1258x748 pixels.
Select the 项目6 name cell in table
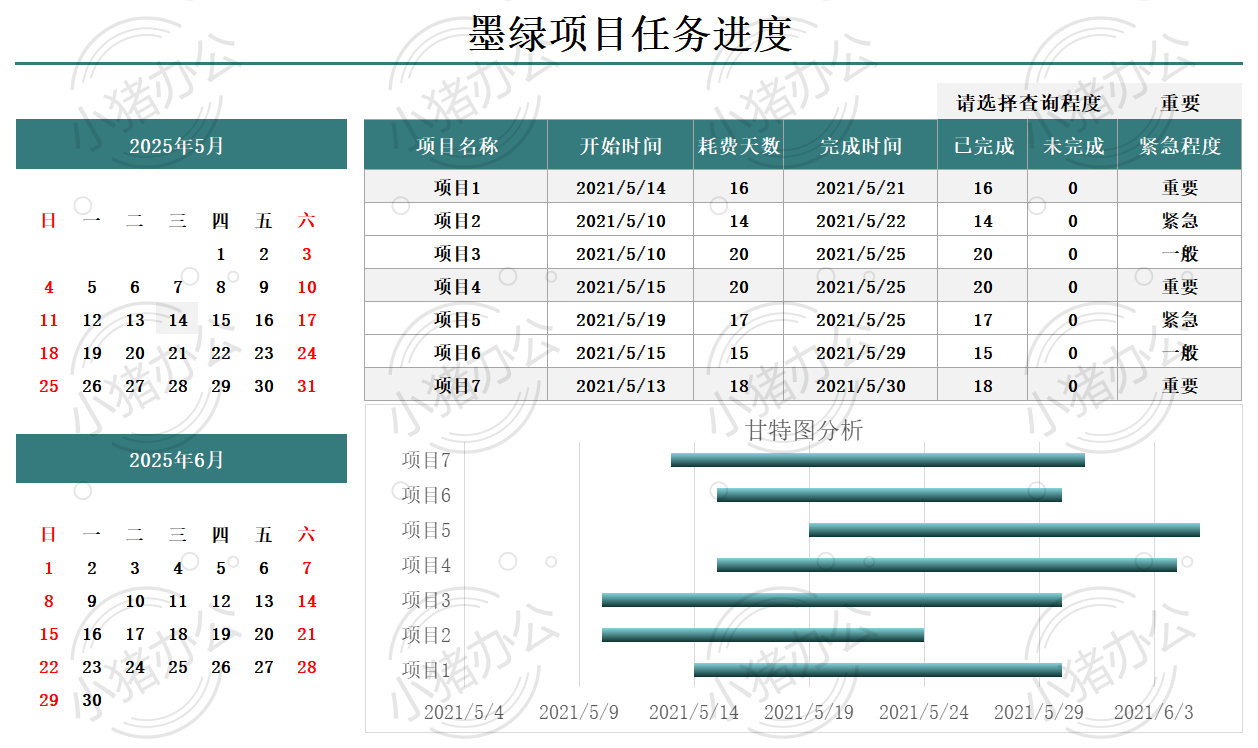(456, 352)
